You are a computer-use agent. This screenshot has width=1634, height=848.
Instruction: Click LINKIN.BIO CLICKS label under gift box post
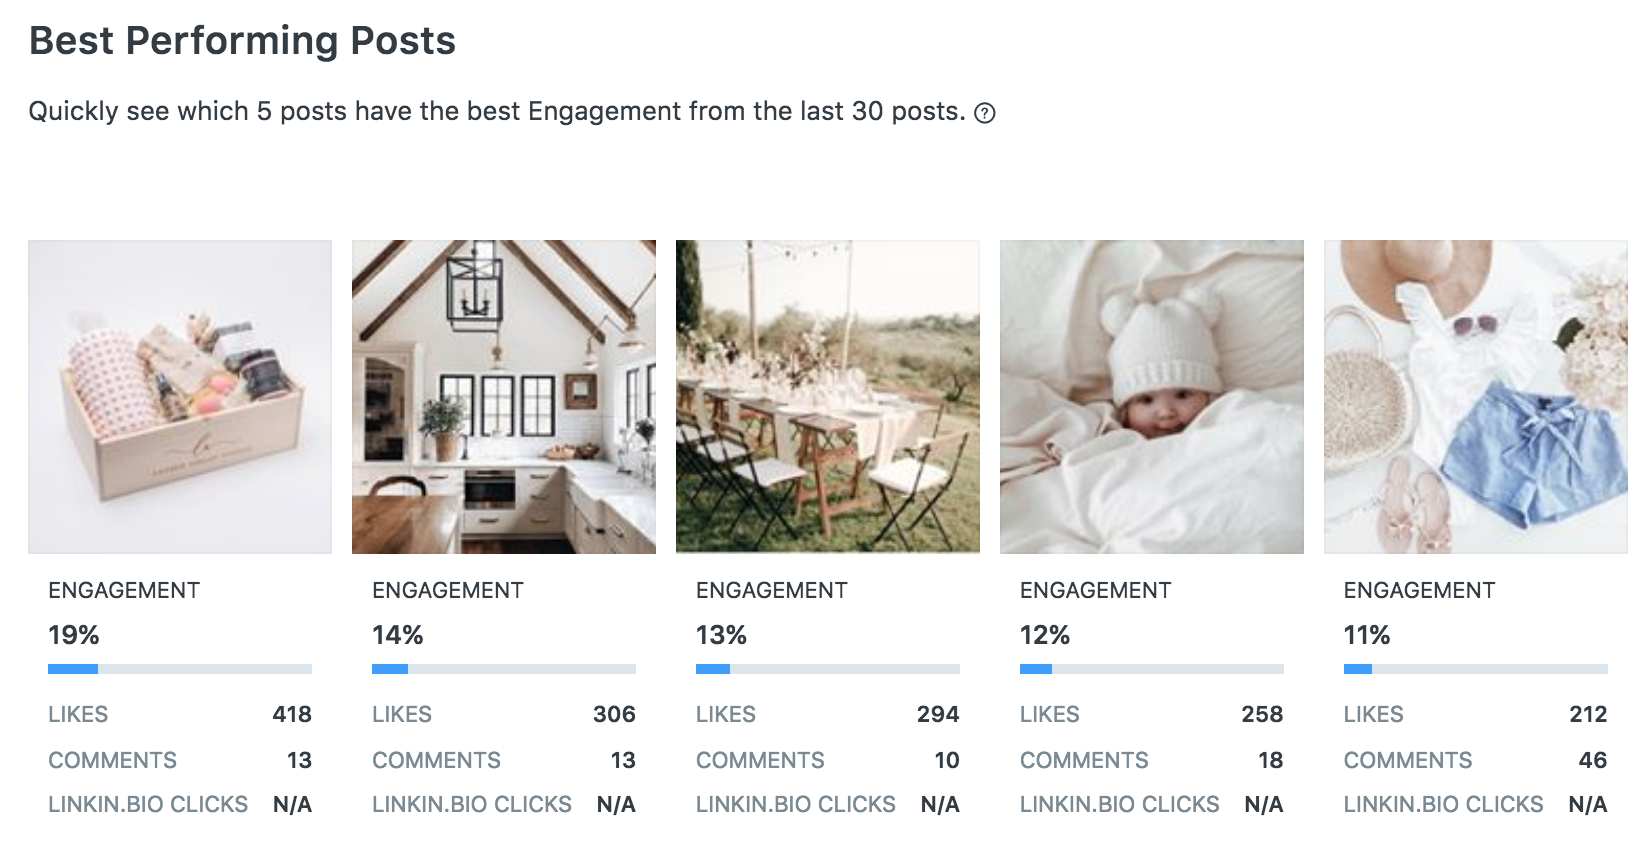(148, 804)
